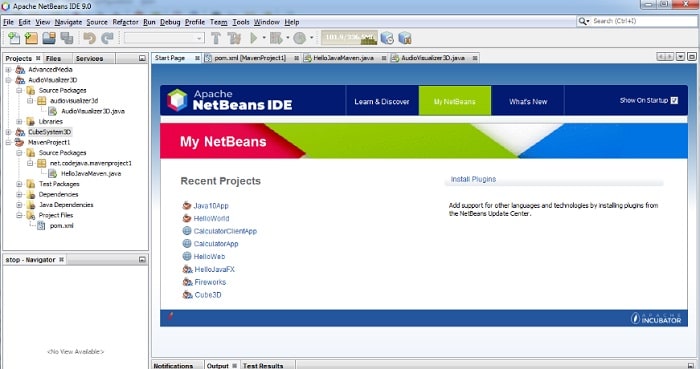This screenshot has height=369, width=700.
Task: Minimize the Projects panel
Action: [x=142, y=58]
